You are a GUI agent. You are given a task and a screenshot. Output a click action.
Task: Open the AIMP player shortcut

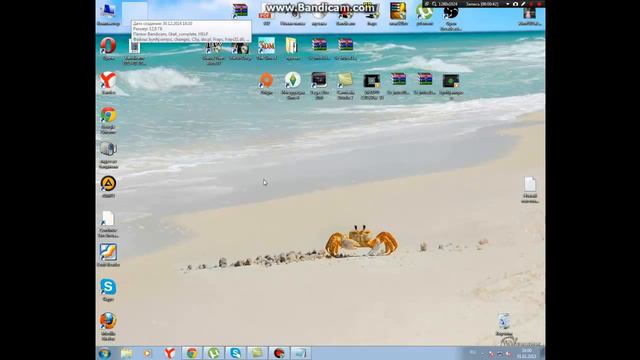108,187
